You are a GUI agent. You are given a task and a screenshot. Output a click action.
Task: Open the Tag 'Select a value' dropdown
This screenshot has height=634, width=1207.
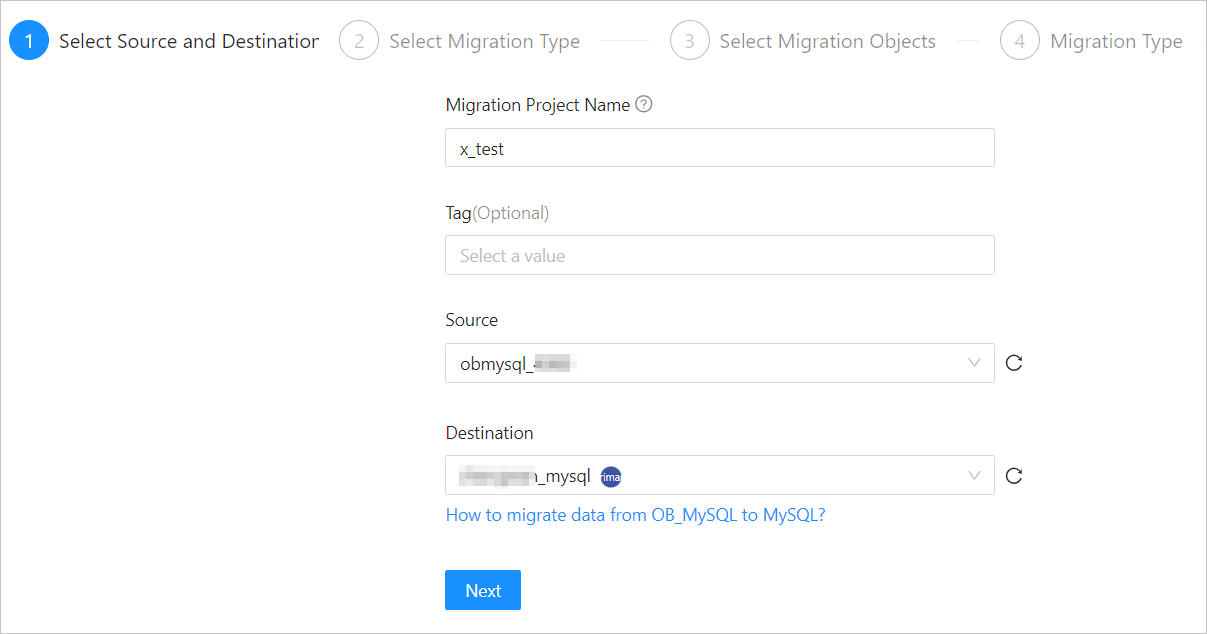[719, 256]
